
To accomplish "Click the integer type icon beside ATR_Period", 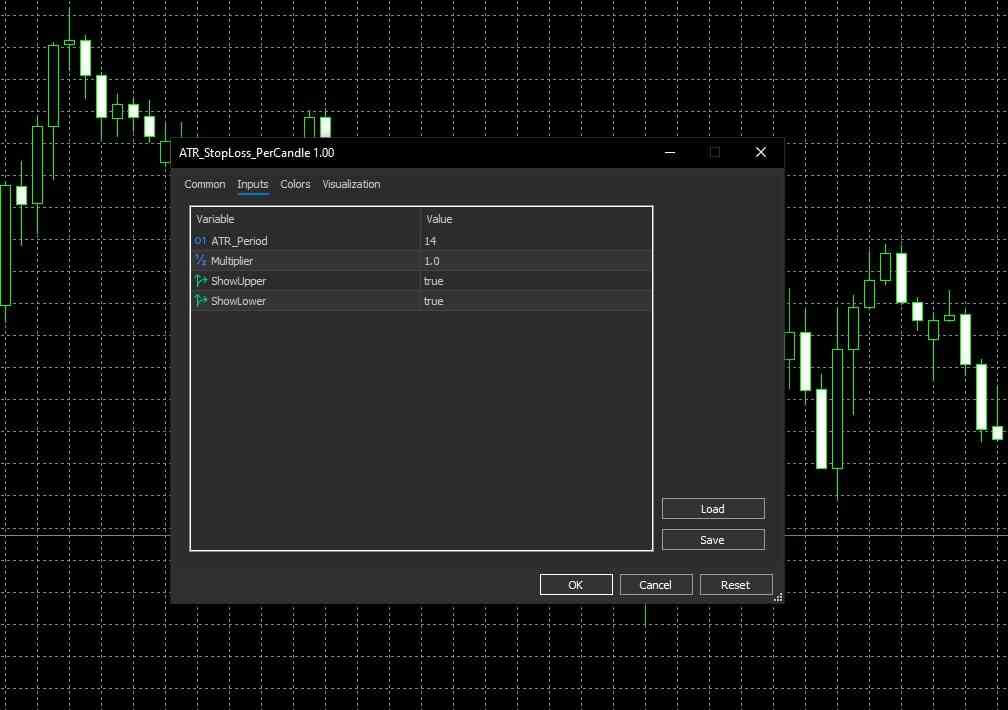I will click(200, 241).
